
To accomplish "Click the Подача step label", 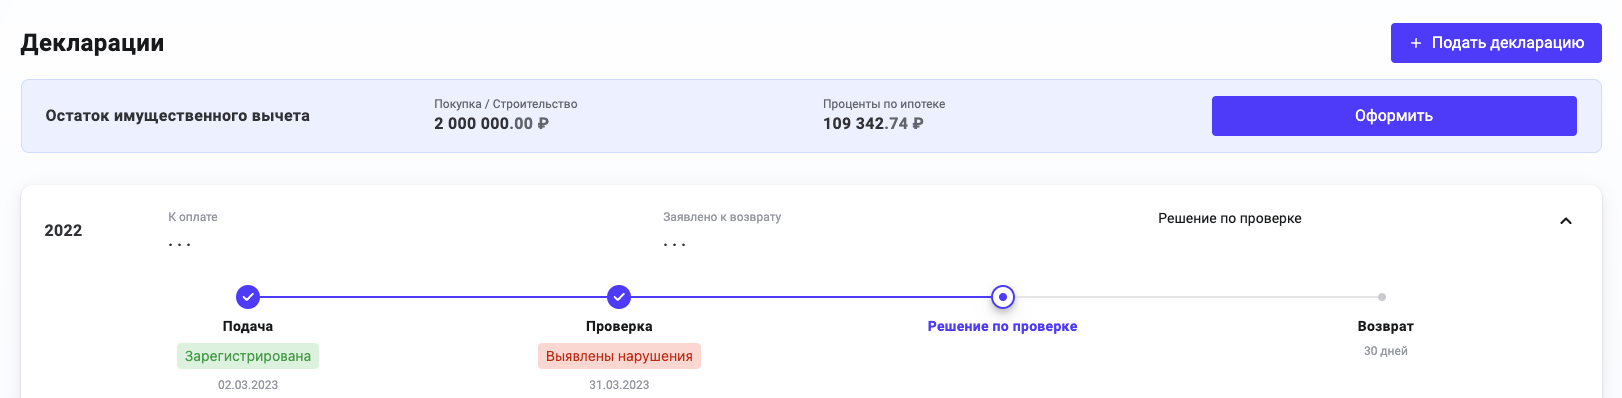I will (248, 326).
